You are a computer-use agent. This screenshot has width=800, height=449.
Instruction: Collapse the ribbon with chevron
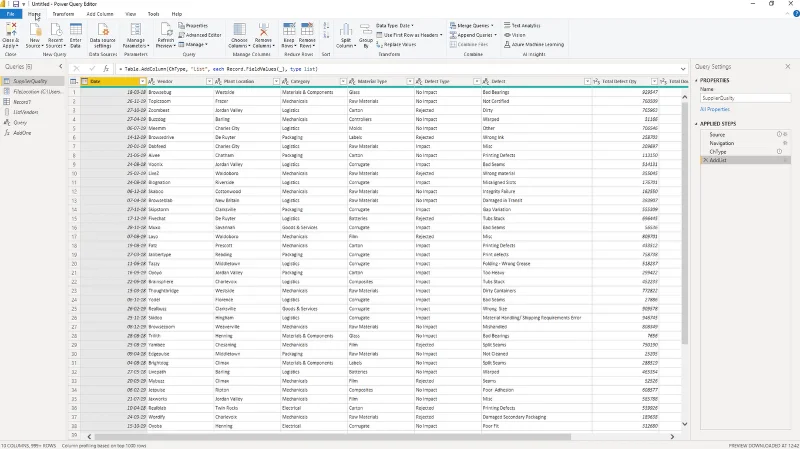pos(788,14)
